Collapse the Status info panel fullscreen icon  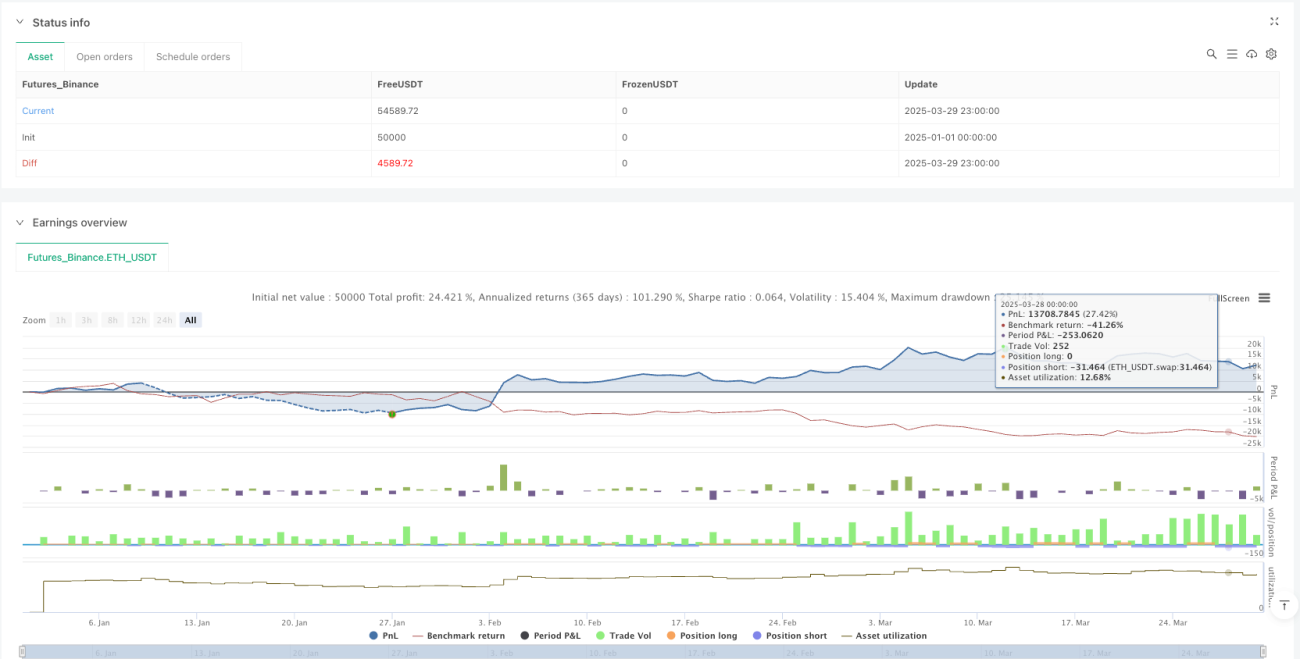tap(1274, 21)
